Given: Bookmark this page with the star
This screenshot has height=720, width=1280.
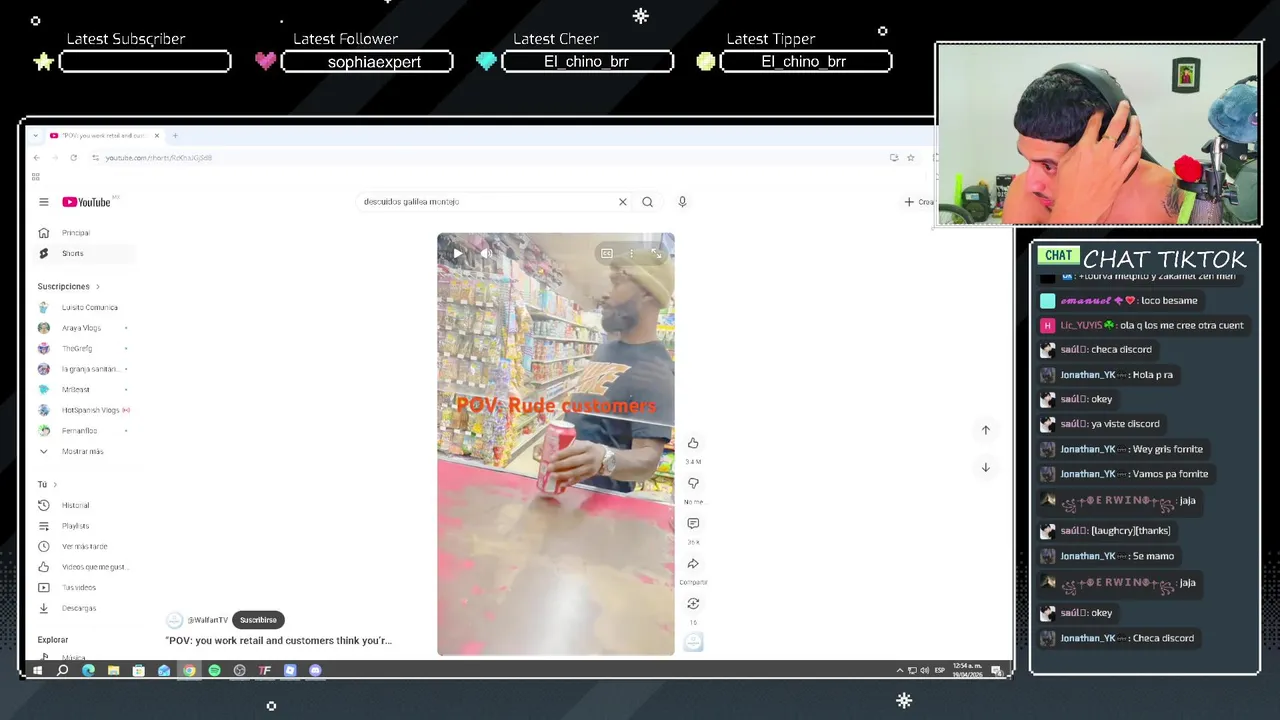Looking at the screenshot, I should click(x=910, y=158).
